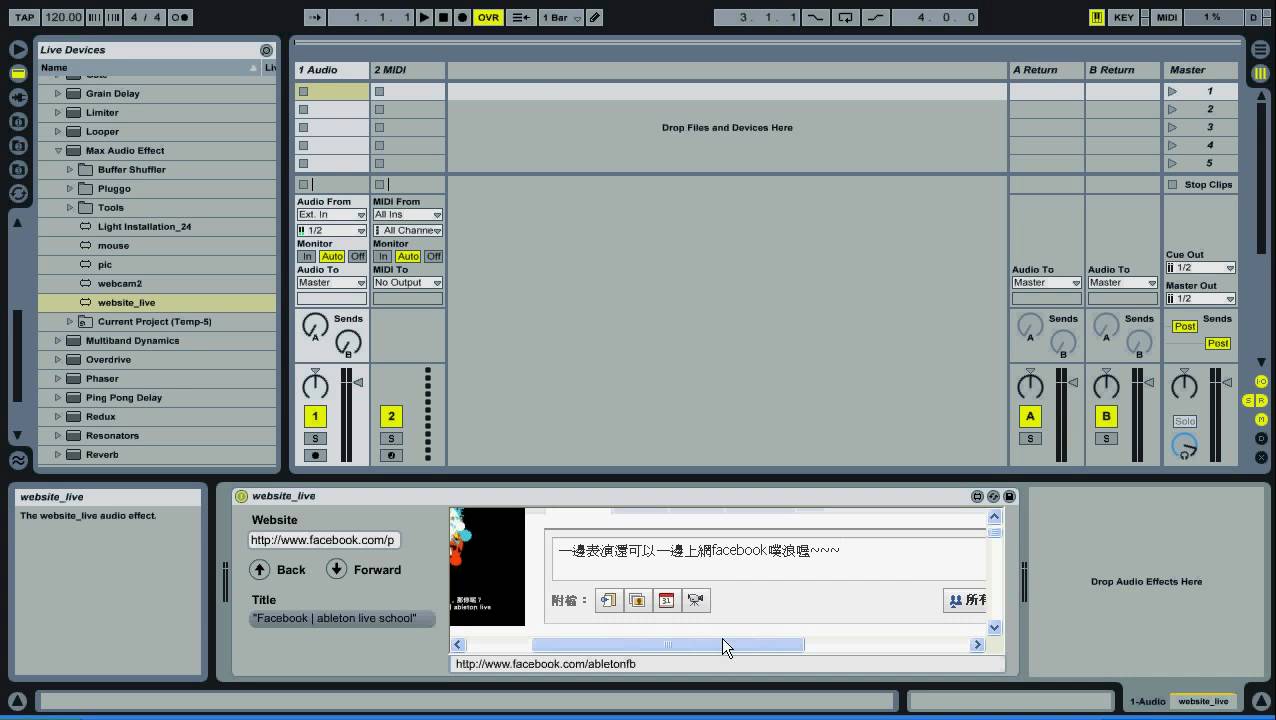Switch to Session View selector icon
The width and height of the screenshot is (1276, 720).
pos(1260,73)
